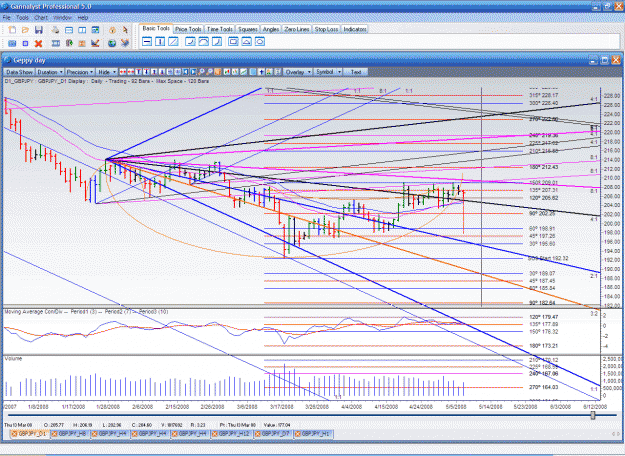Open the Window menu

click(x=63, y=18)
